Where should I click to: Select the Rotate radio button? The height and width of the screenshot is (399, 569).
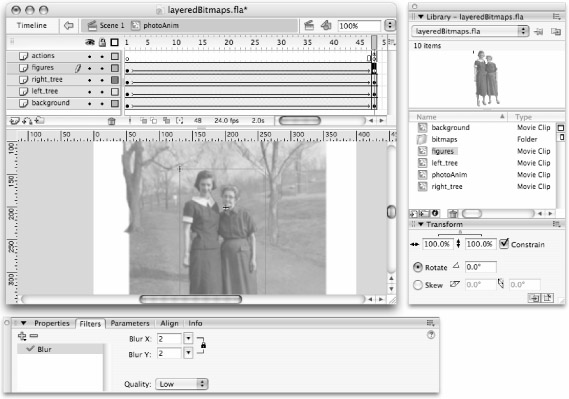(418, 267)
